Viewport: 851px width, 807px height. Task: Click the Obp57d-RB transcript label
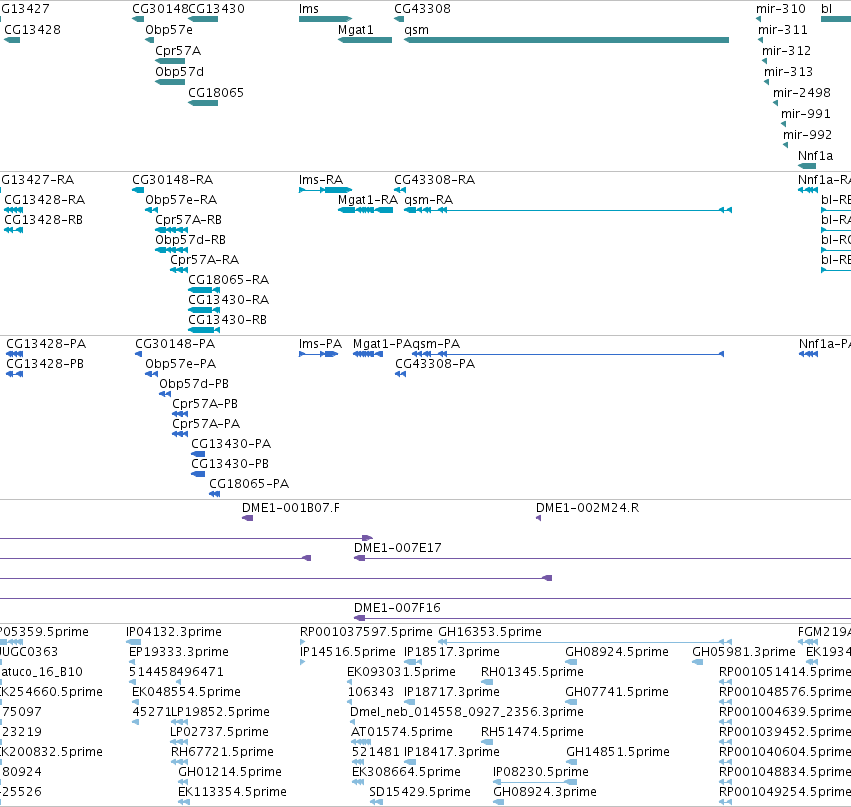coord(190,240)
